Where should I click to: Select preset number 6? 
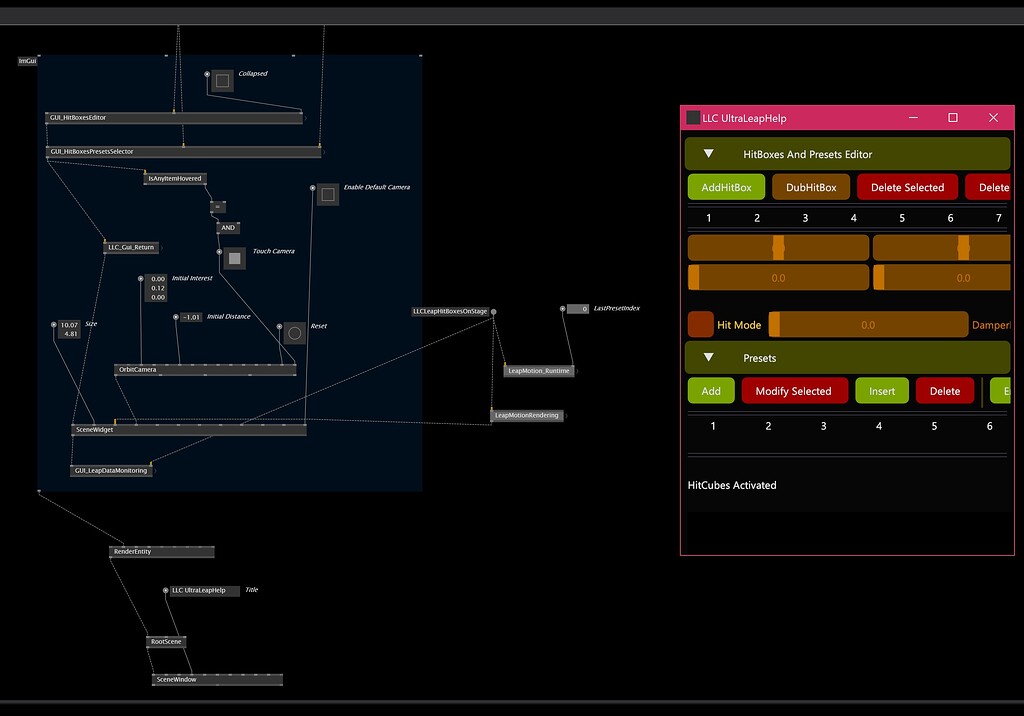point(989,426)
